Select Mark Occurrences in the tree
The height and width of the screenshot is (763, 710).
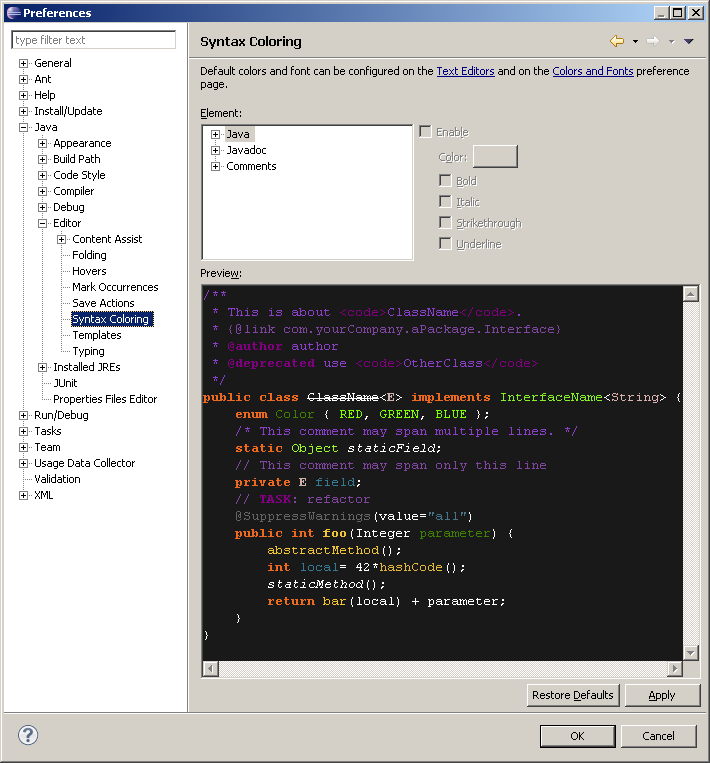[115, 287]
